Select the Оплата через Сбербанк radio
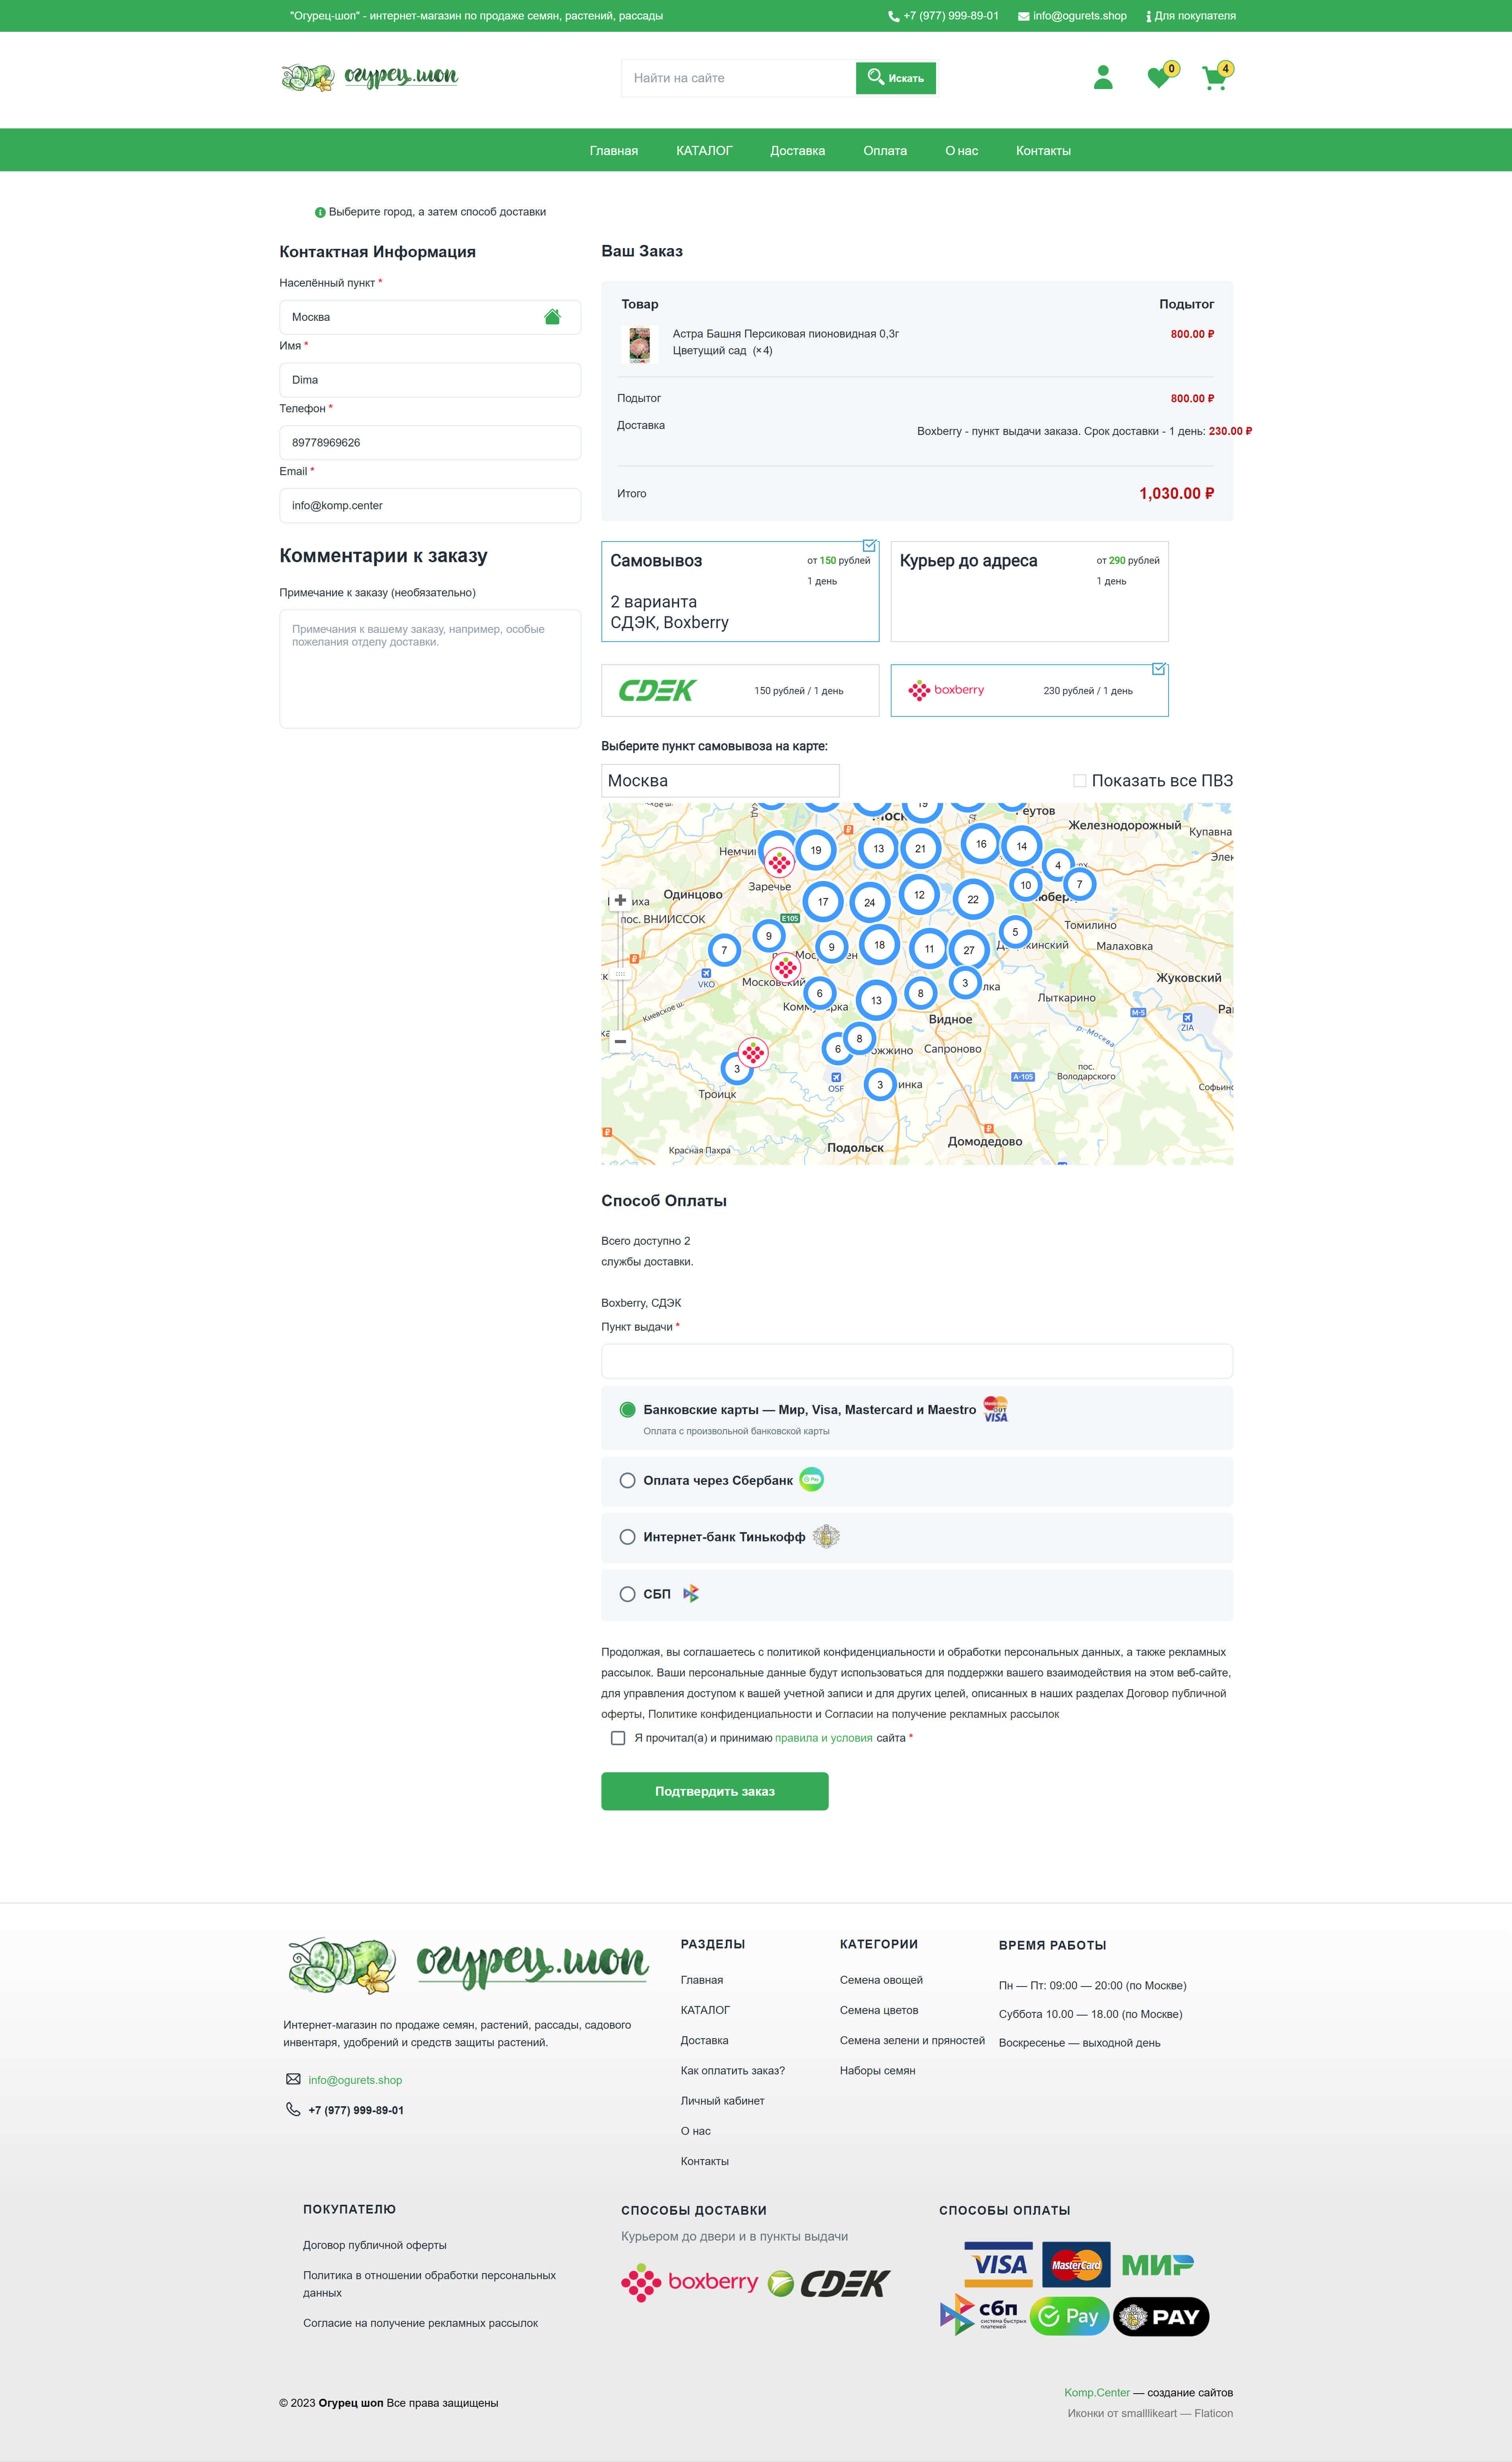Viewport: 1512px width, 2462px height. (627, 1480)
